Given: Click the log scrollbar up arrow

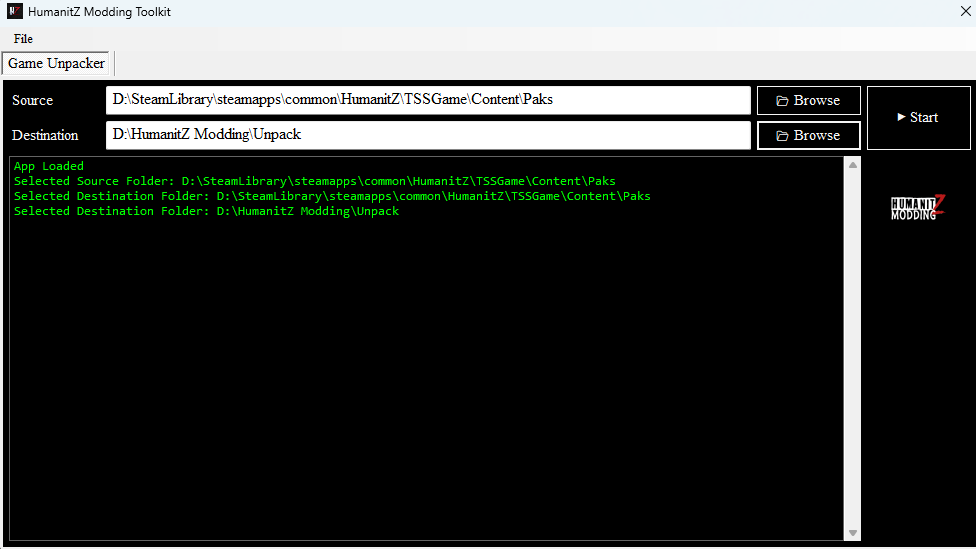Looking at the screenshot, I should 853,165.
